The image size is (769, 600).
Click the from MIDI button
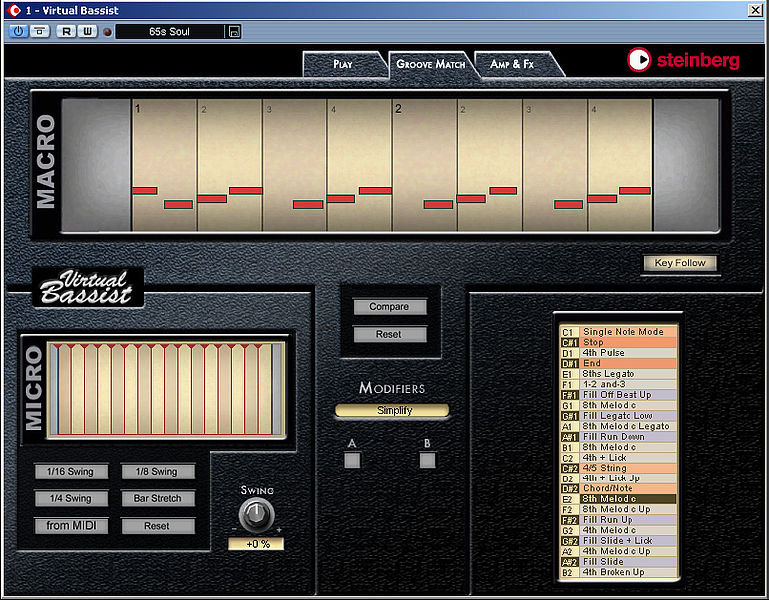click(x=71, y=526)
